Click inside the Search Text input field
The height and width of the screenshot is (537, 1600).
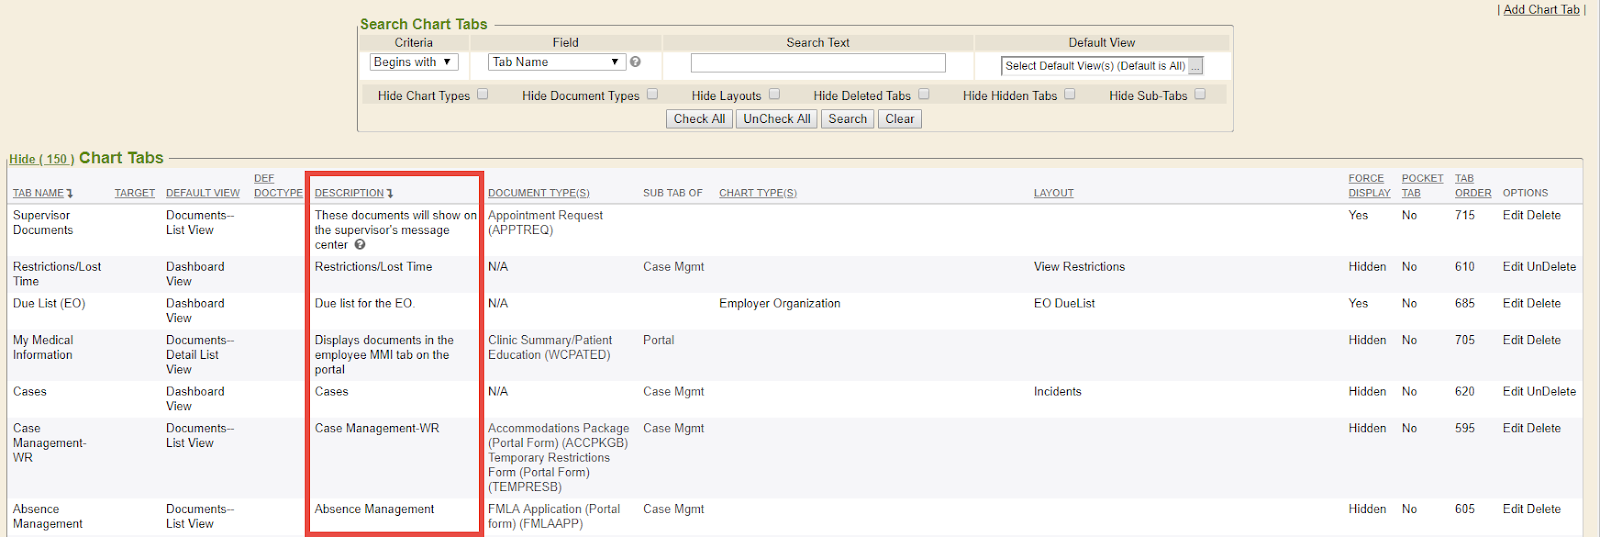(817, 63)
